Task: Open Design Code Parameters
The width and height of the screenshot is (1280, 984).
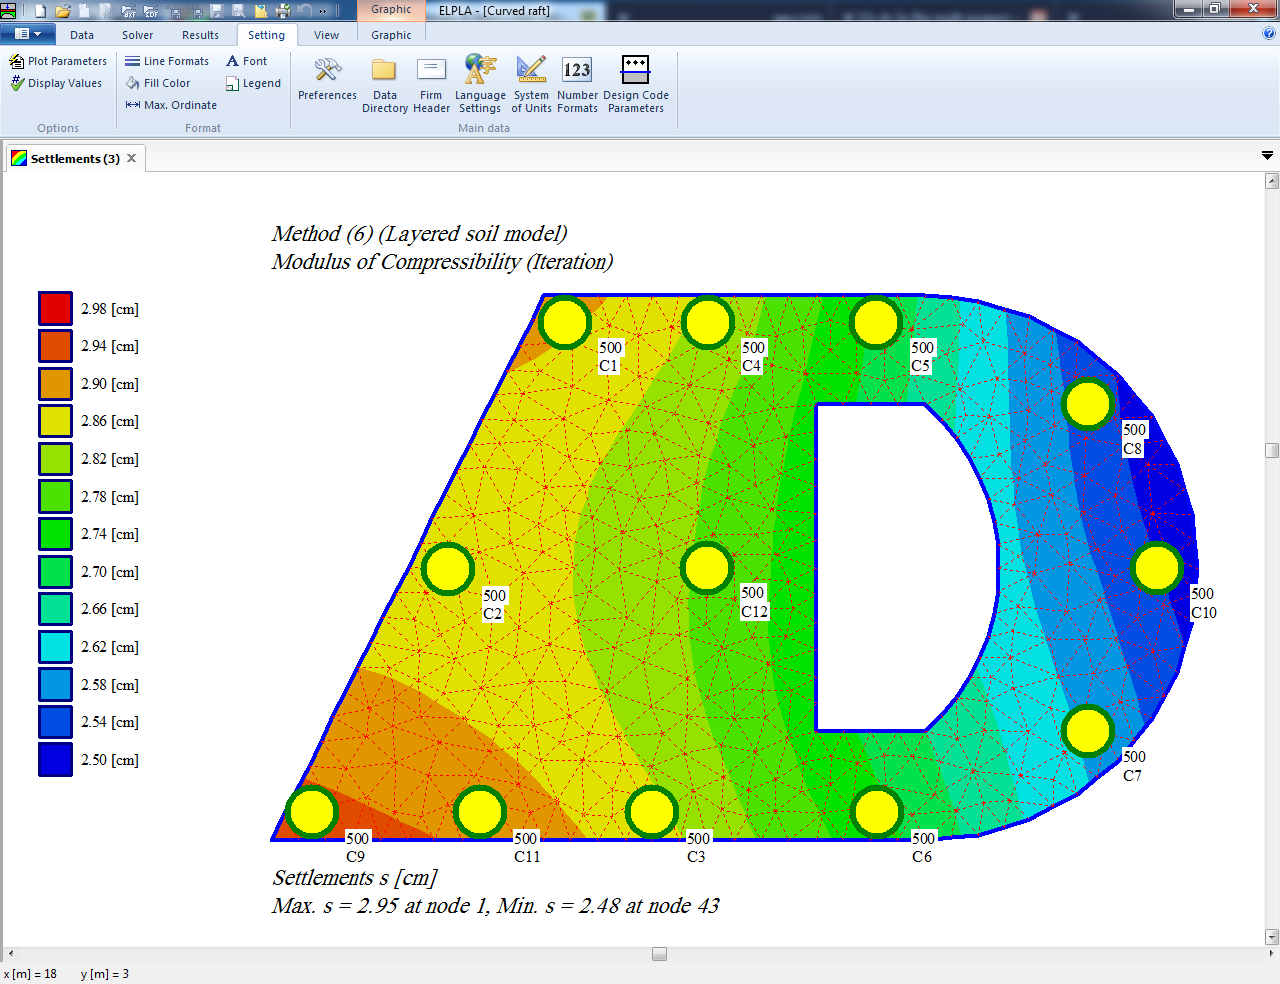Action: (636, 85)
